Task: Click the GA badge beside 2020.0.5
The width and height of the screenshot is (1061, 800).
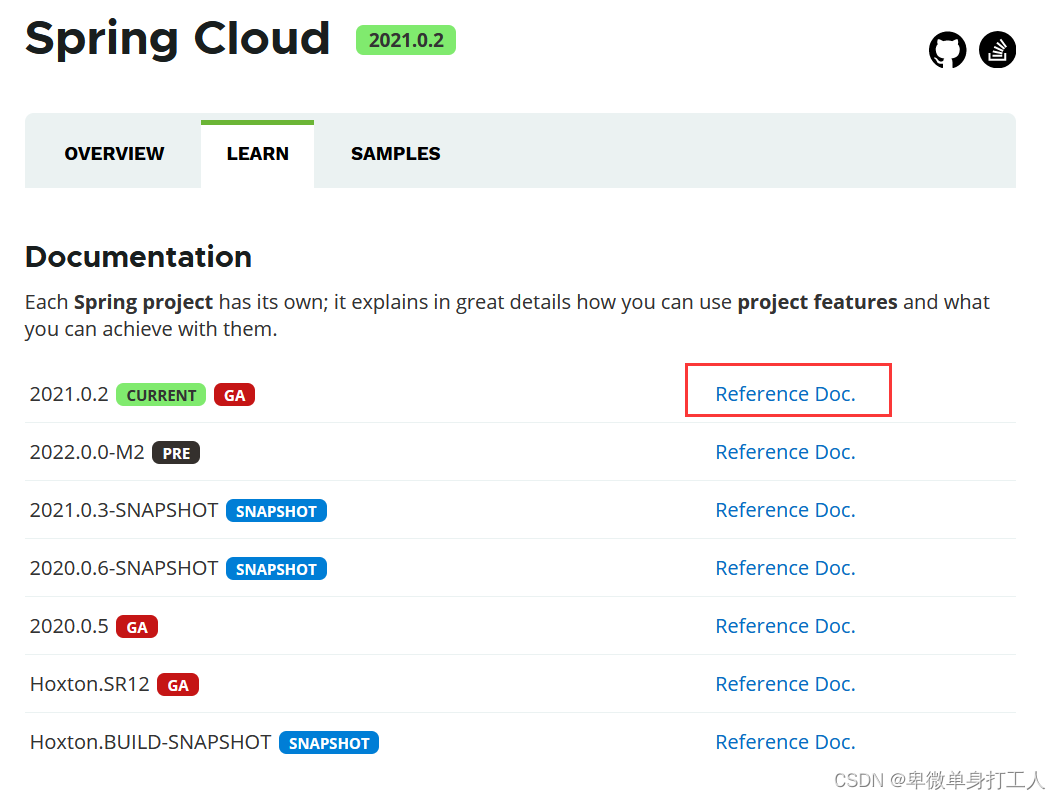Action: tap(137, 626)
